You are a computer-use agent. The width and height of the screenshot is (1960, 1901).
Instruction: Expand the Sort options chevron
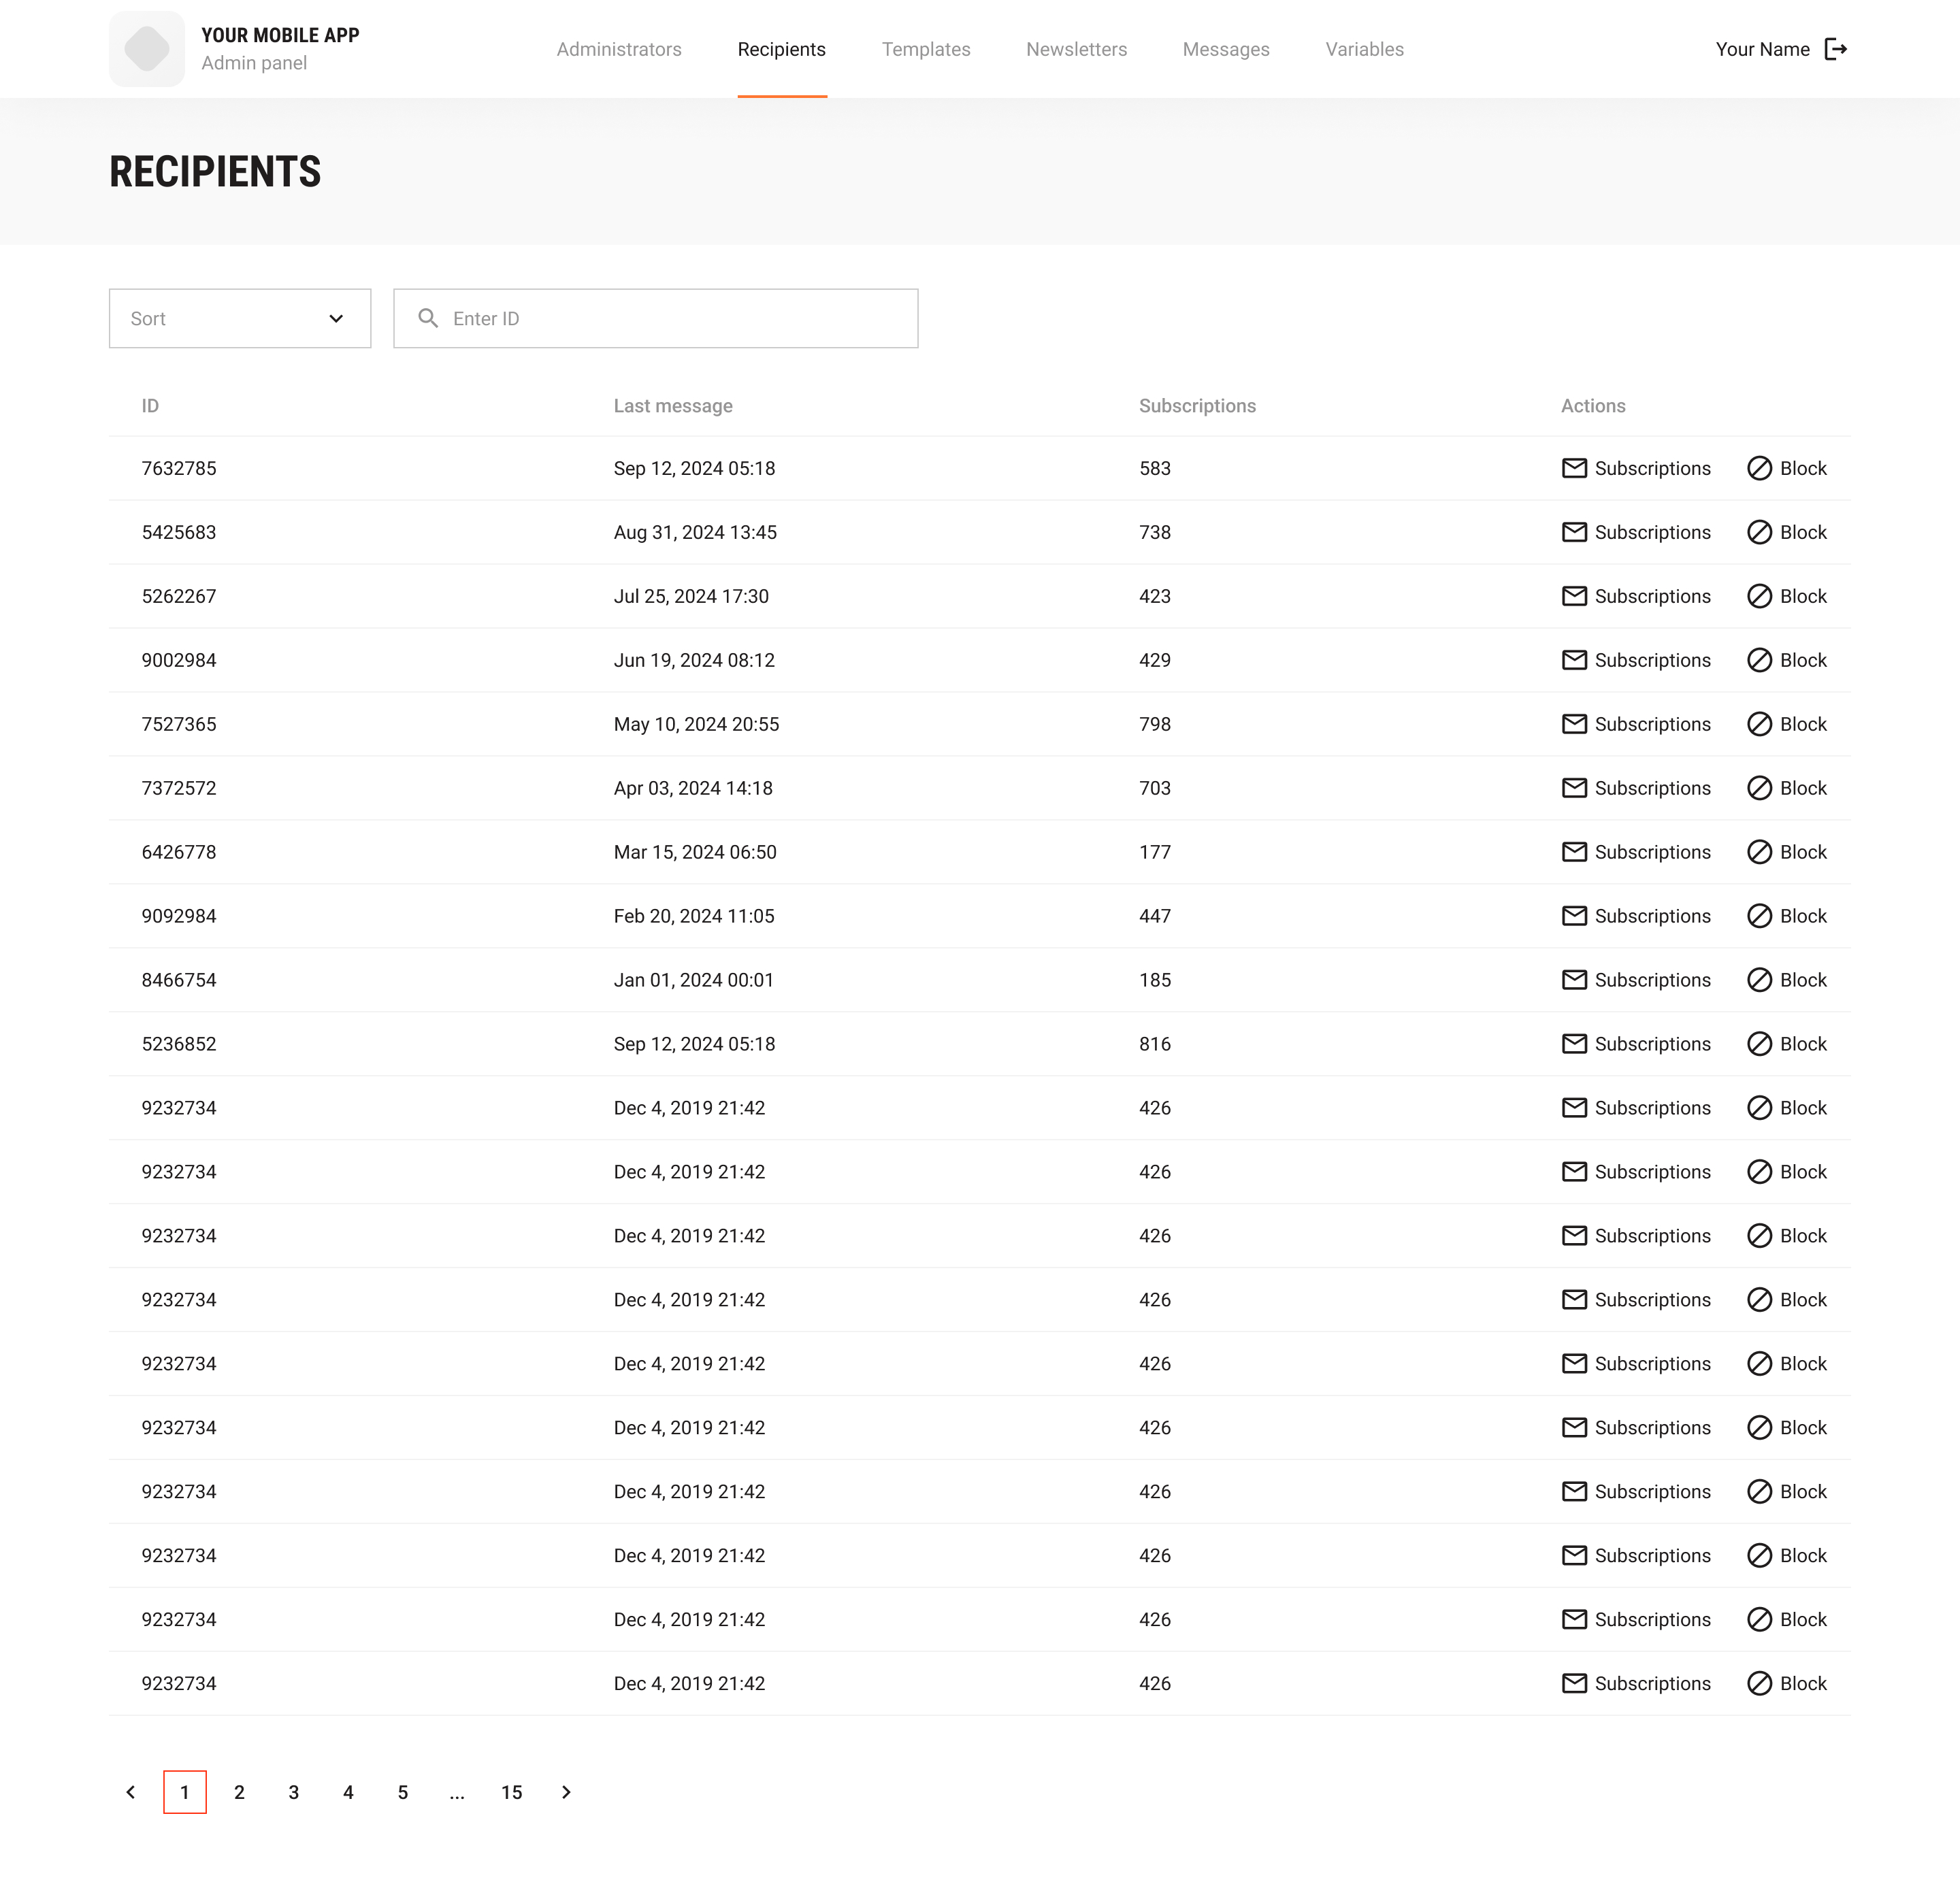[336, 318]
